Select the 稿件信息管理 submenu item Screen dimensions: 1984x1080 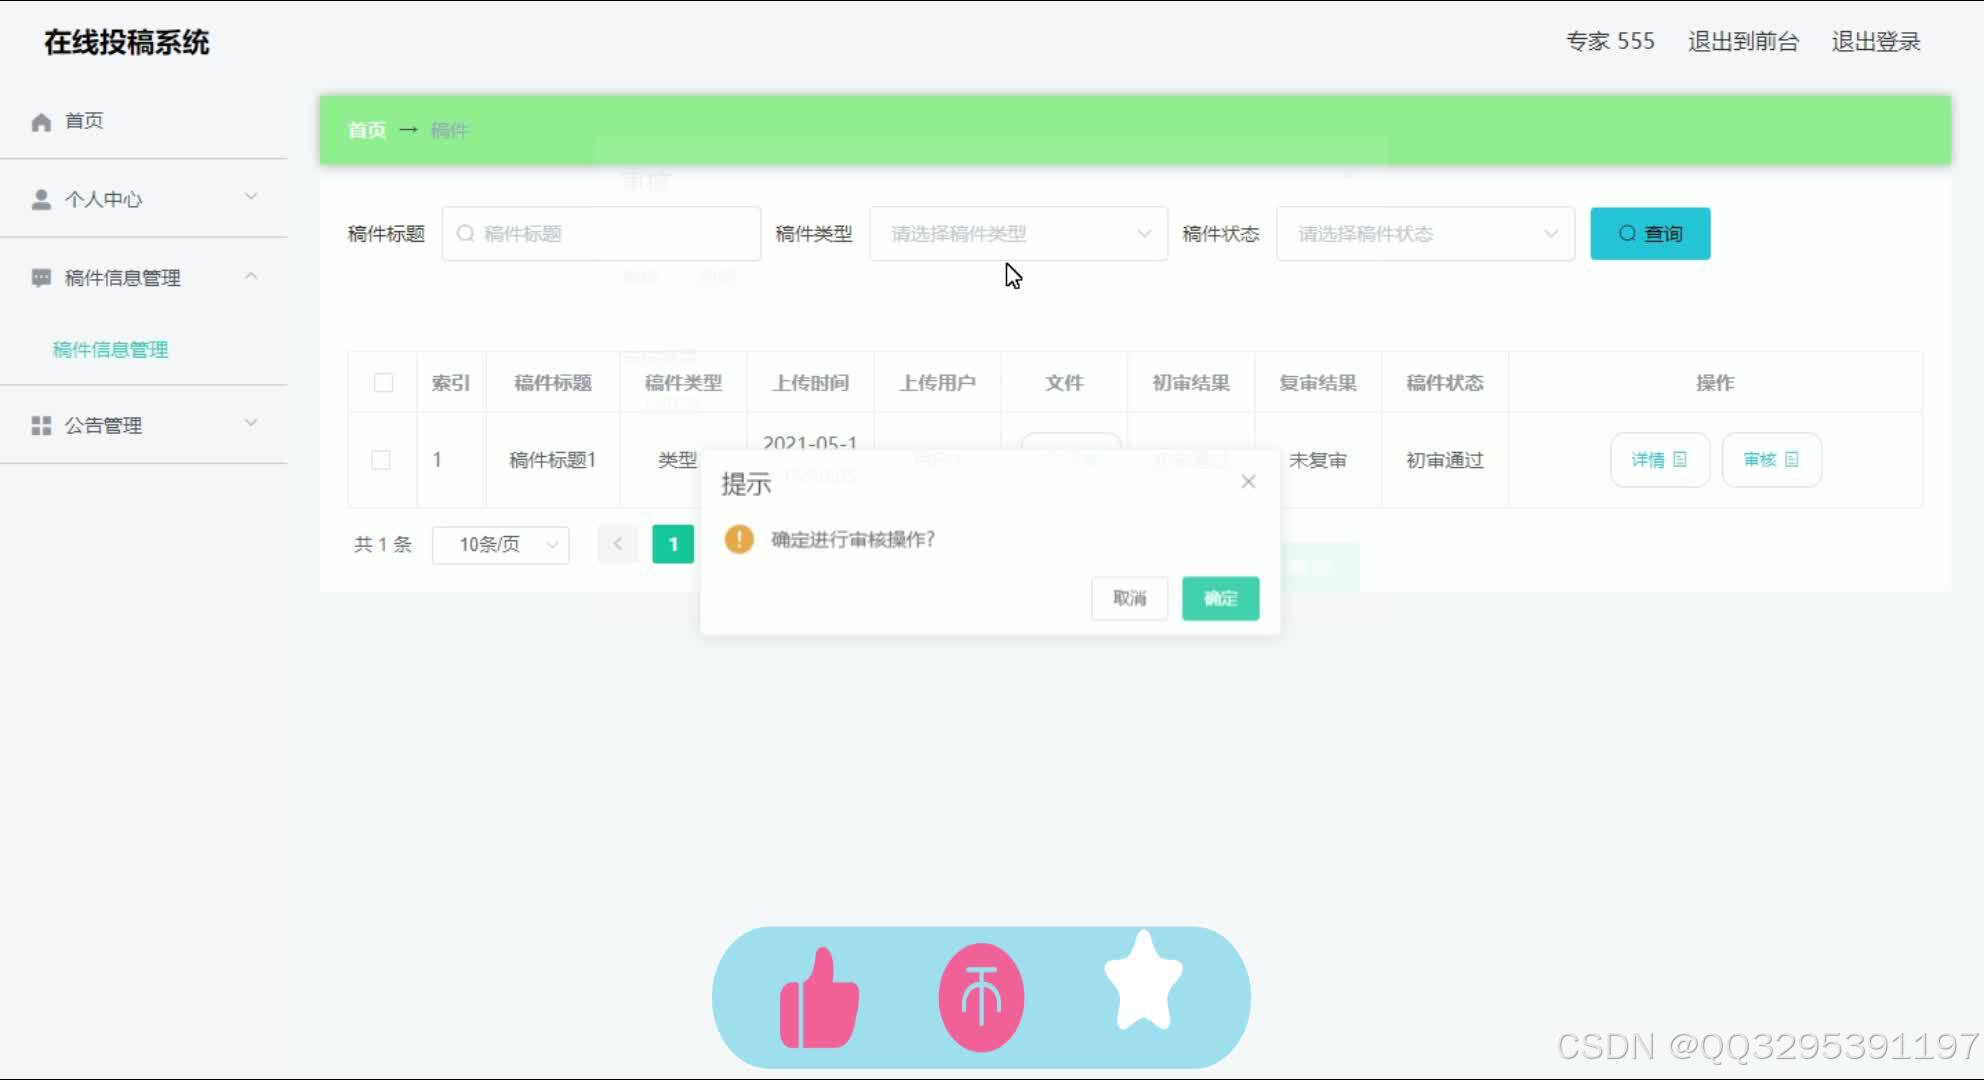110,349
